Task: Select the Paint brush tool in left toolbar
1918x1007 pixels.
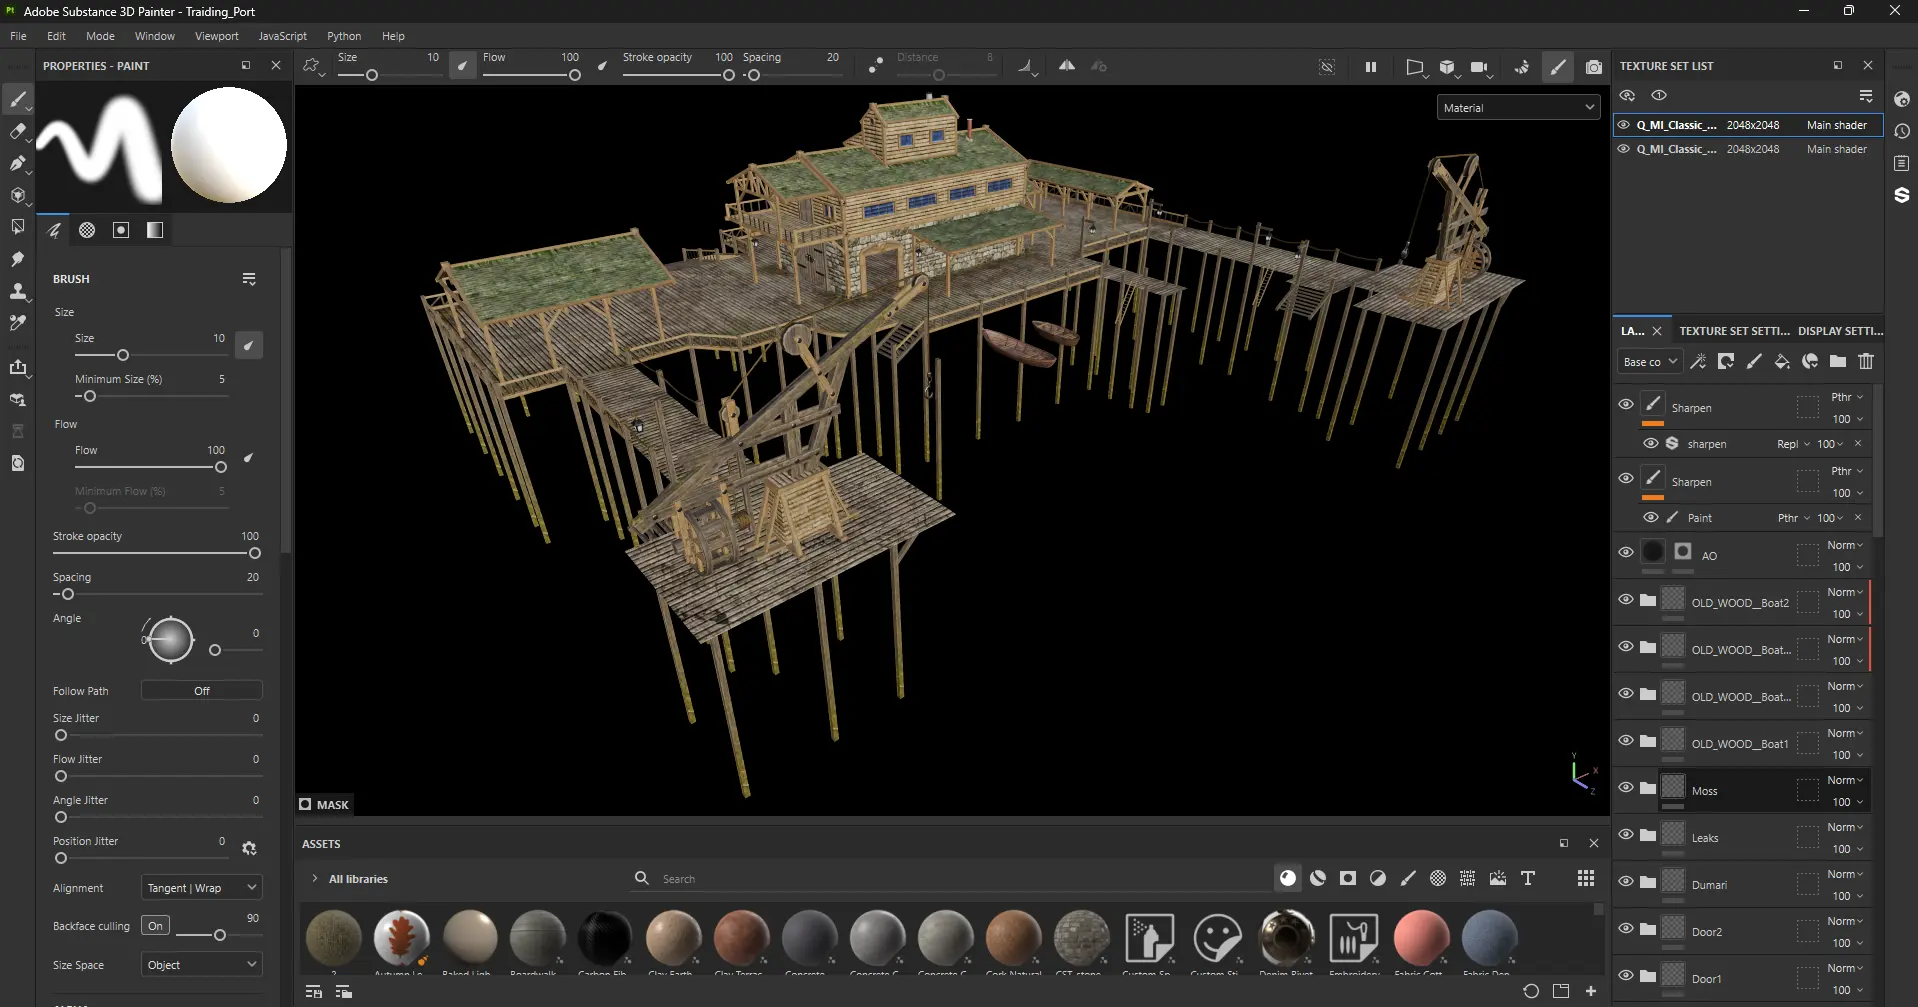Action: point(18,100)
